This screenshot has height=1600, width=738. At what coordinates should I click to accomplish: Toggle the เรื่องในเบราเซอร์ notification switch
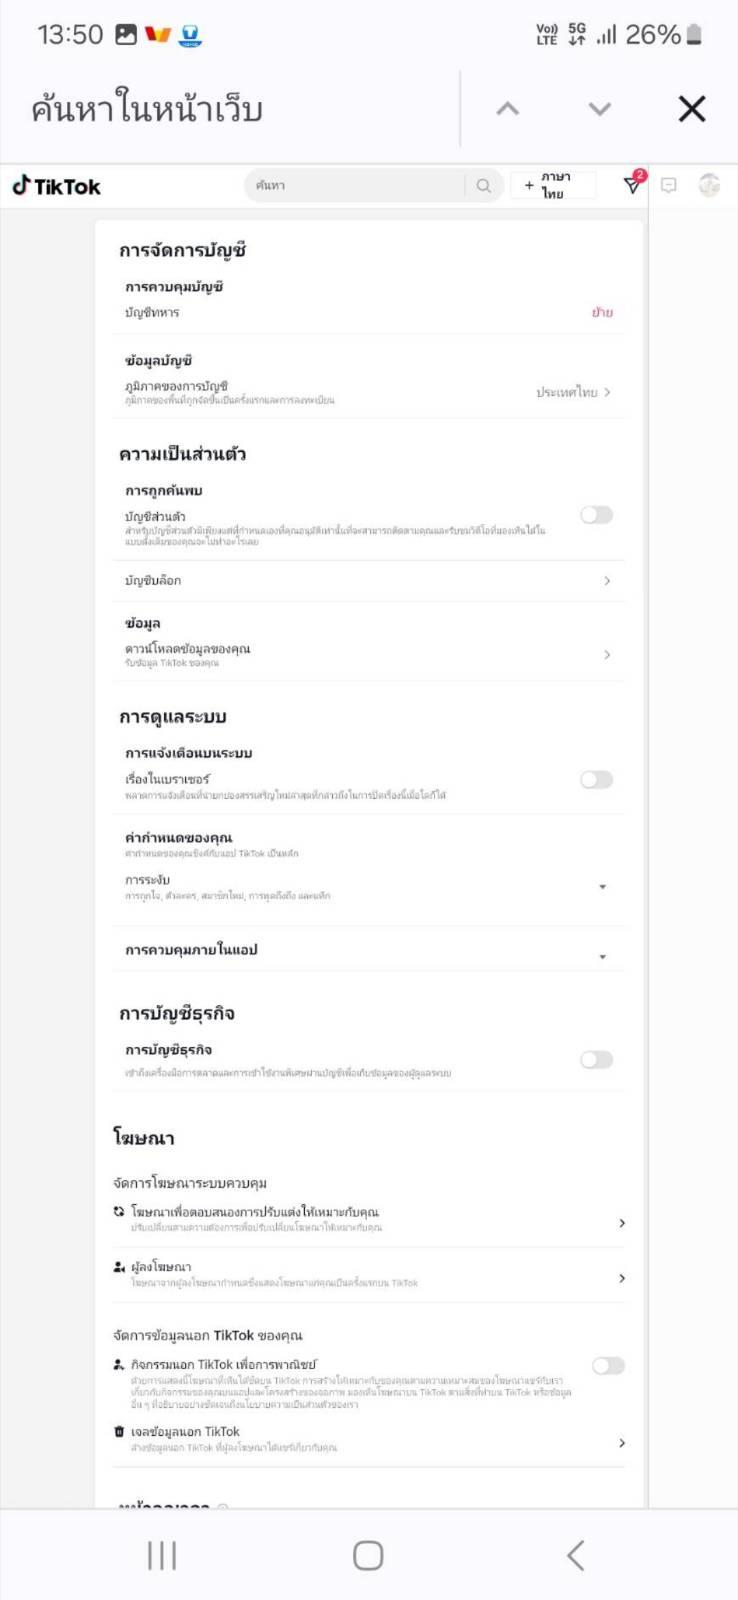coord(596,780)
